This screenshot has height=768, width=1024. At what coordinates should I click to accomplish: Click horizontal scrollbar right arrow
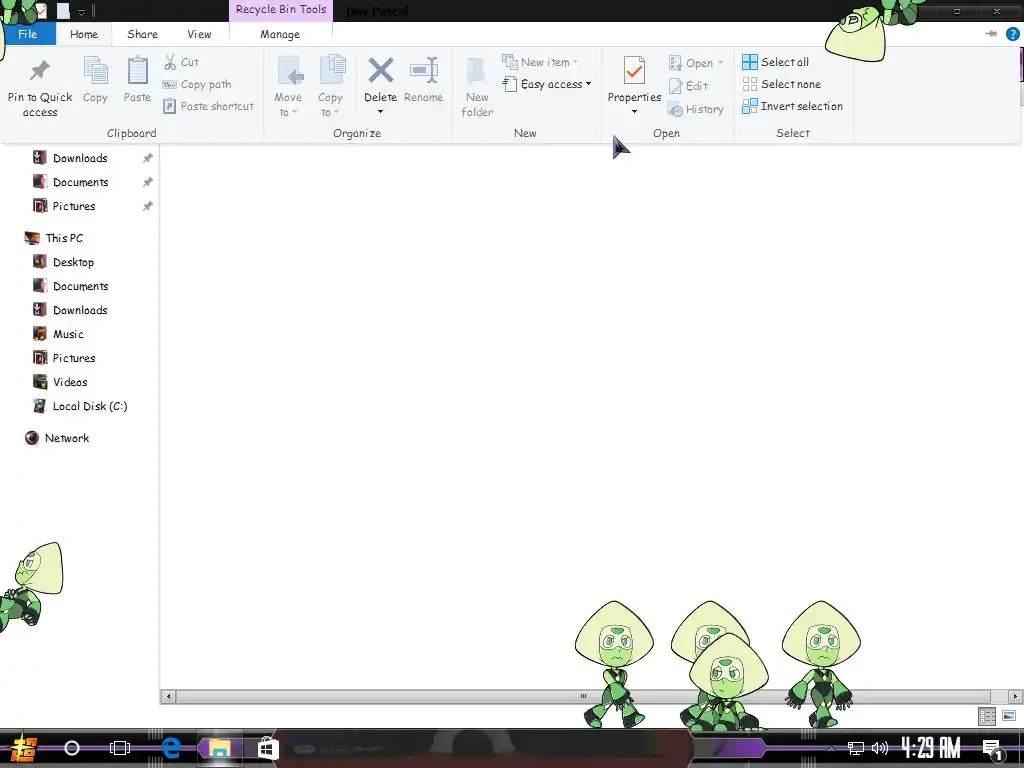[x=1016, y=696]
